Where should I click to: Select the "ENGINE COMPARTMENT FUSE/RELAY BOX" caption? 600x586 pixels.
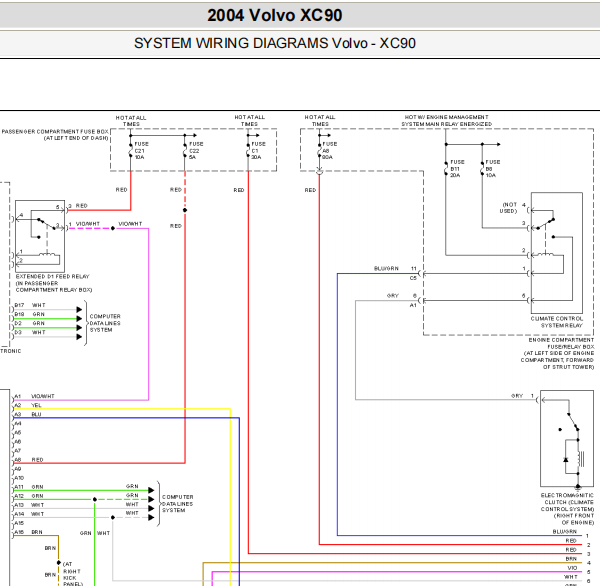coord(561,343)
